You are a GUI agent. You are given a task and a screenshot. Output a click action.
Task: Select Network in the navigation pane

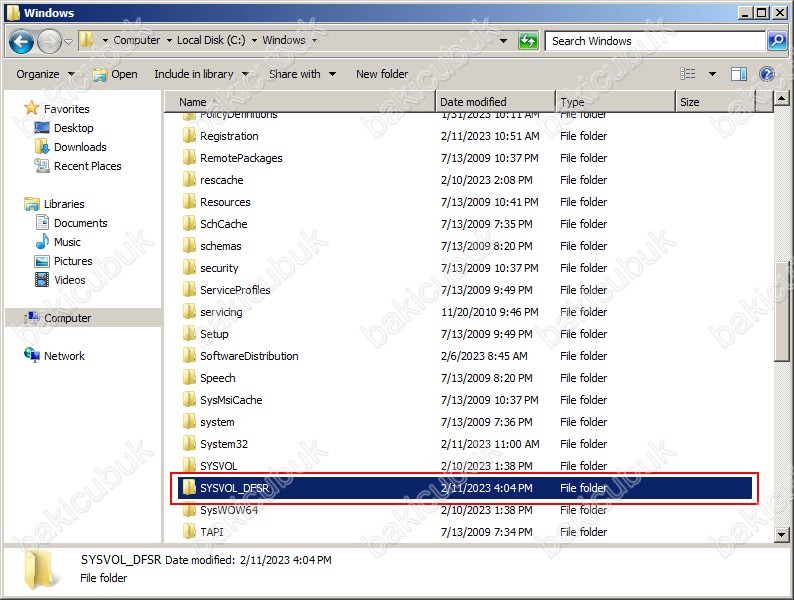click(64, 356)
